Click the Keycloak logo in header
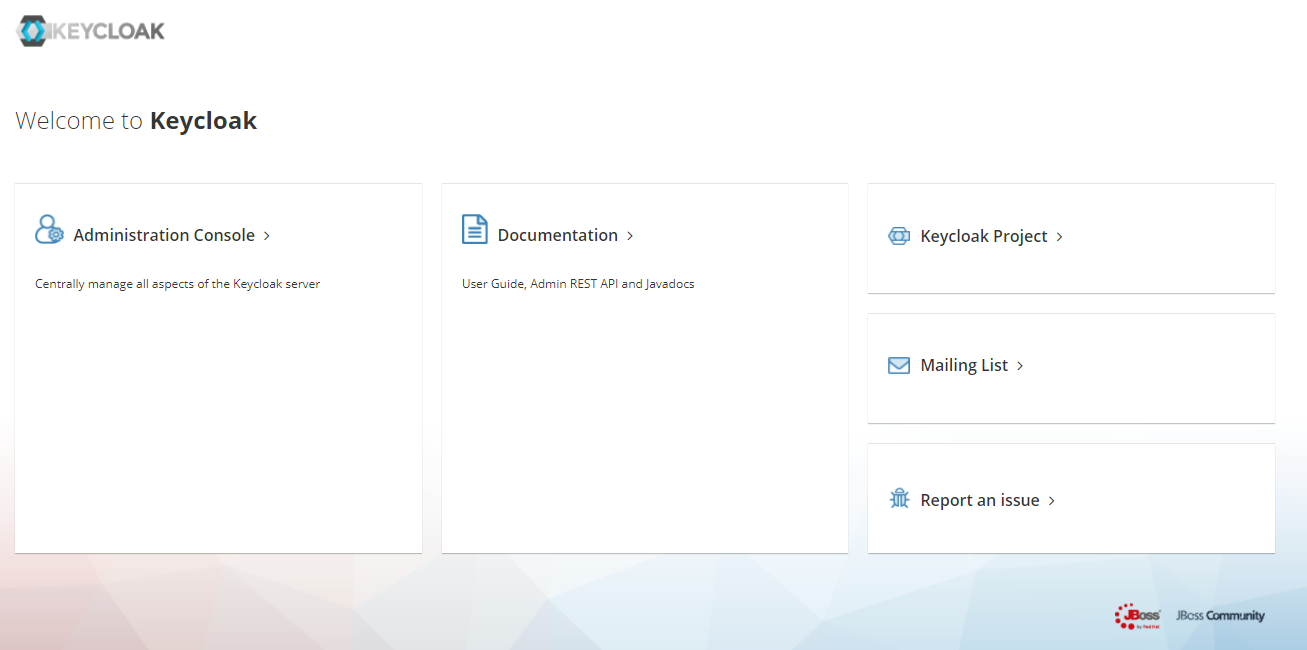The image size is (1307, 650). point(90,31)
